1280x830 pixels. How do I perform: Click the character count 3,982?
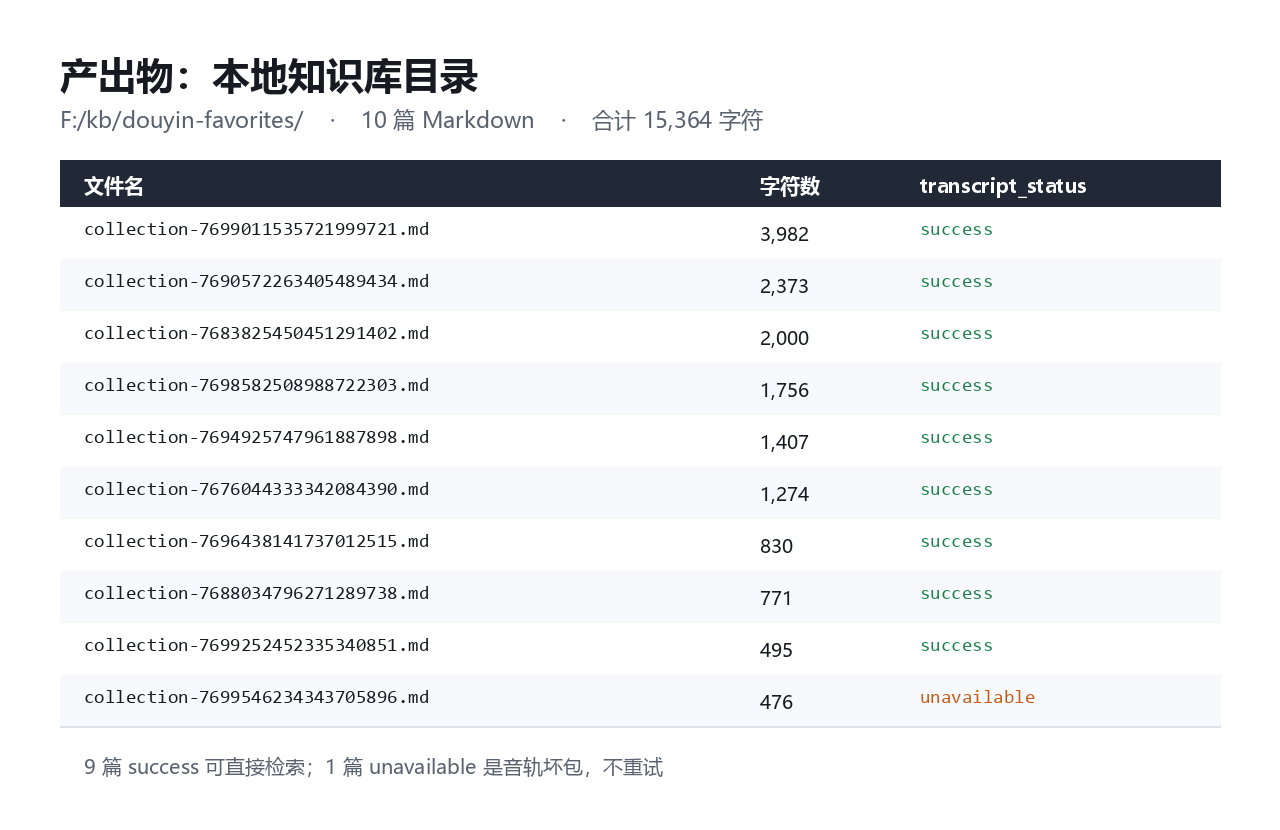pyautogui.click(x=784, y=234)
